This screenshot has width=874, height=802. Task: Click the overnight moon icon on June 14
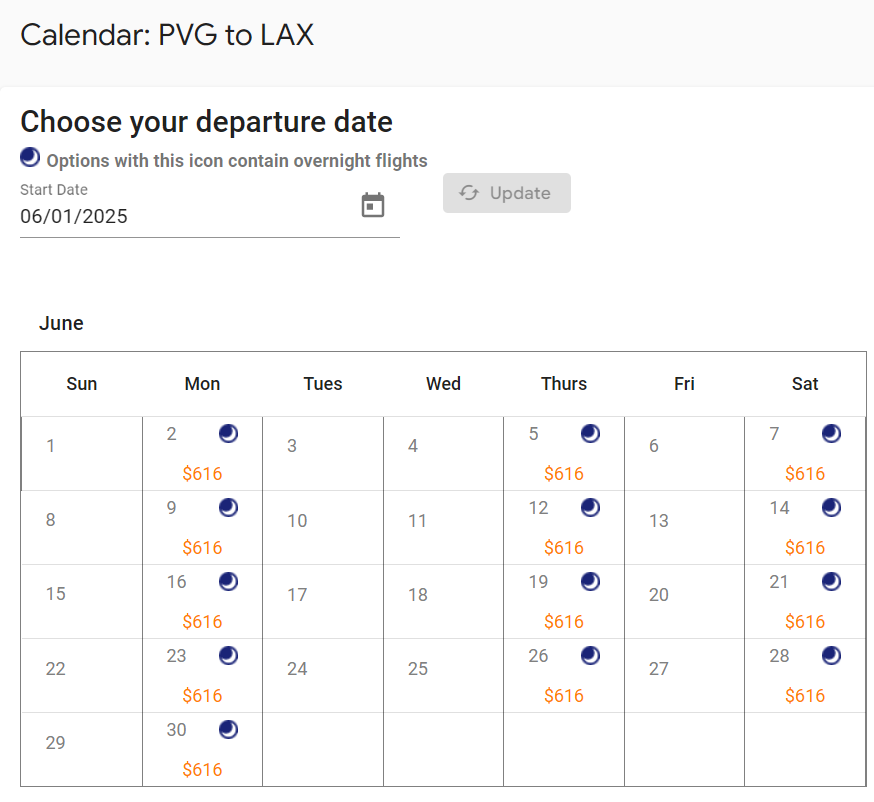pyautogui.click(x=831, y=508)
